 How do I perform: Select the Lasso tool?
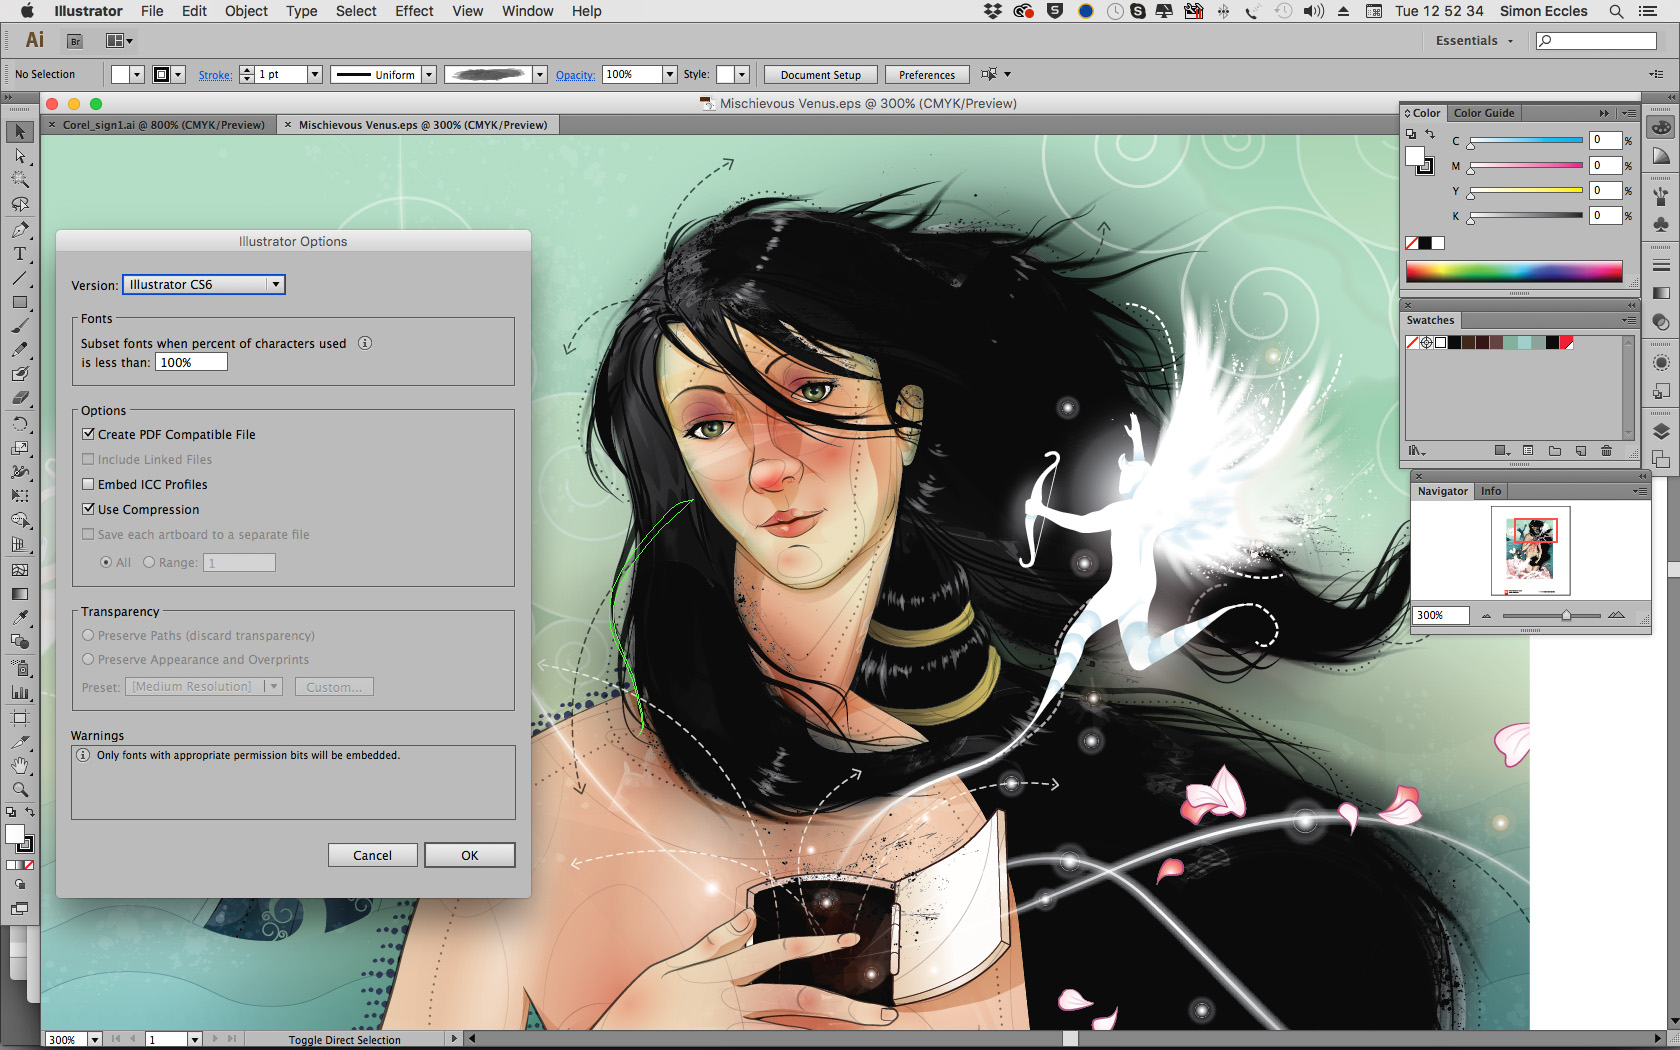20,204
